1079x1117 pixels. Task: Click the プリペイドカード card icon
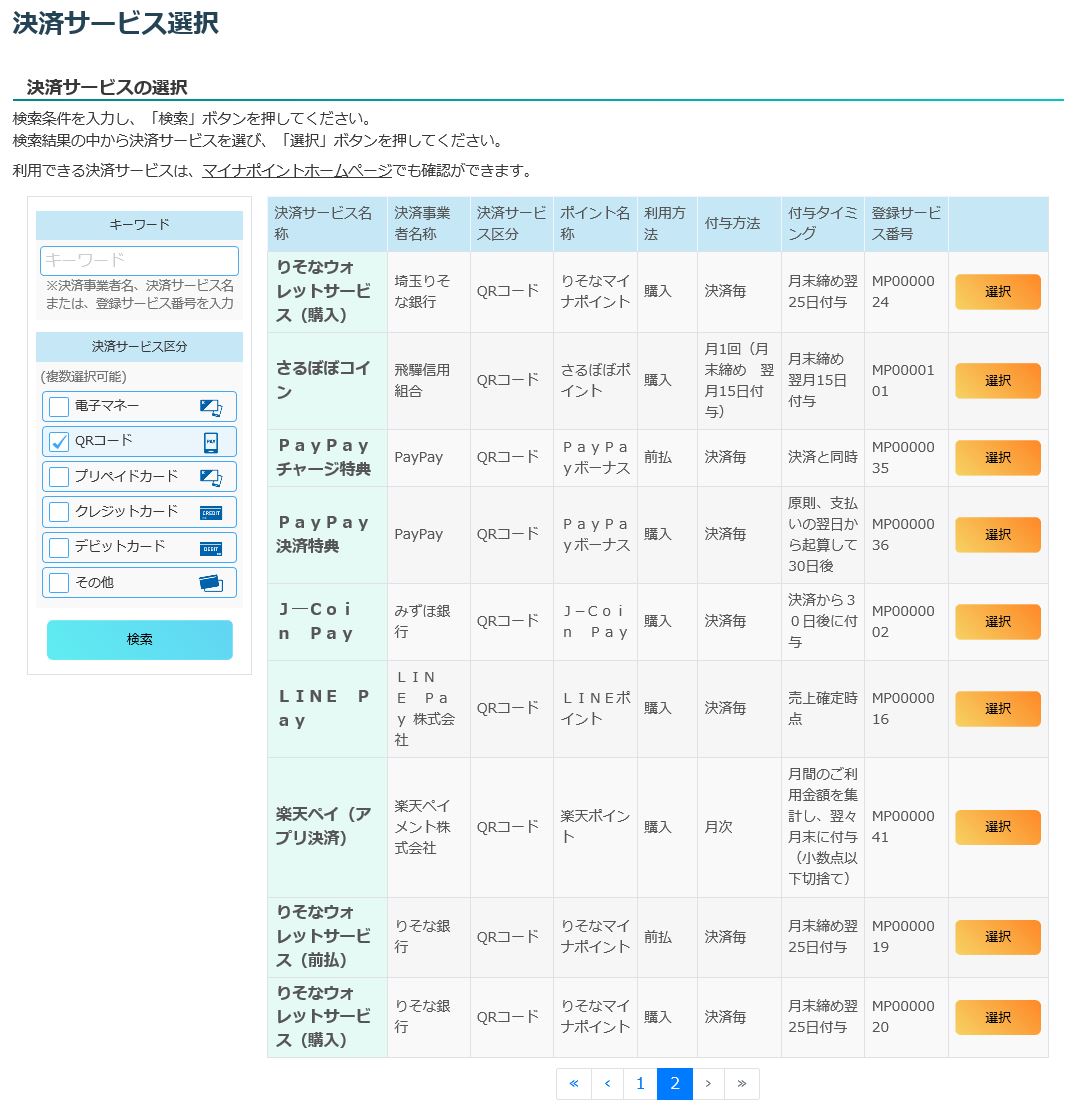pyautogui.click(x=211, y=477)
